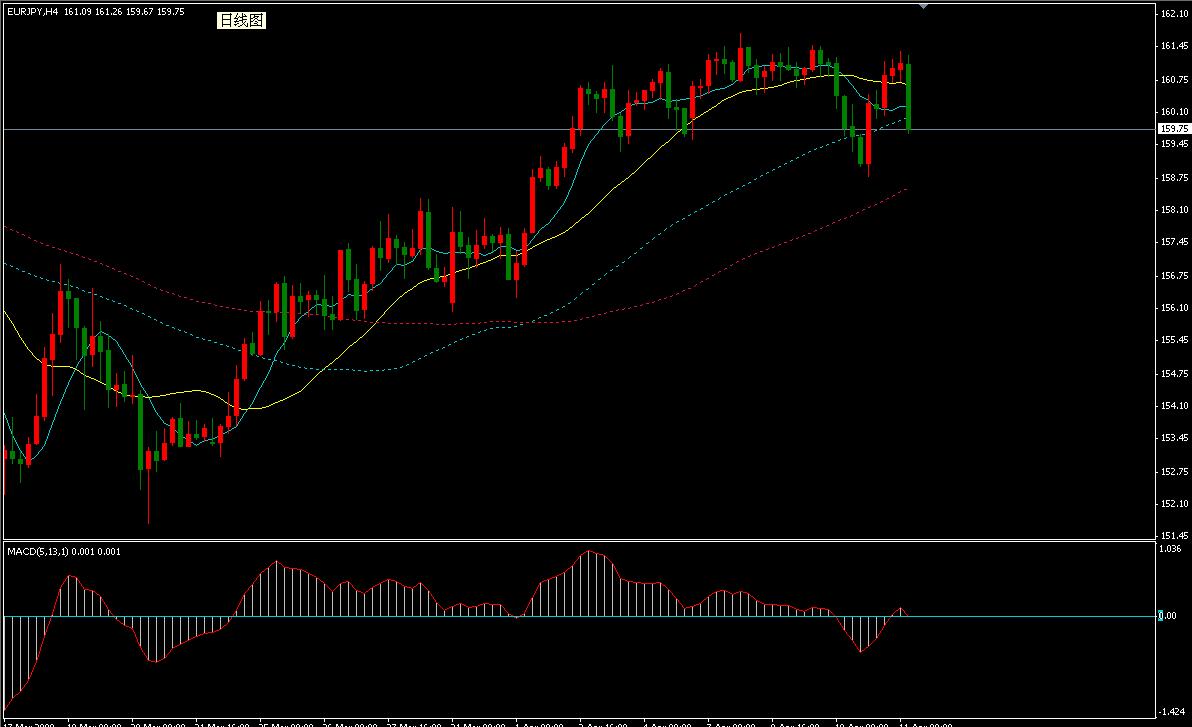Click the current price tag 159.75
Screen dimensions: 1192x727
coord(1174,129)
